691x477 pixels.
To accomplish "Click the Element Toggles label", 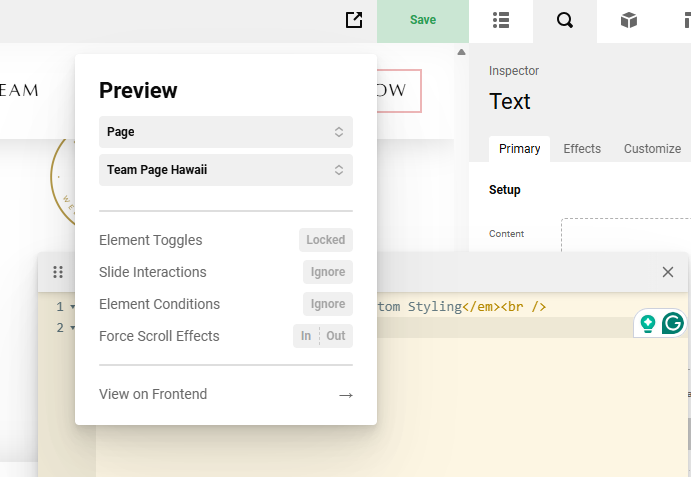I will tap(151, 240).
